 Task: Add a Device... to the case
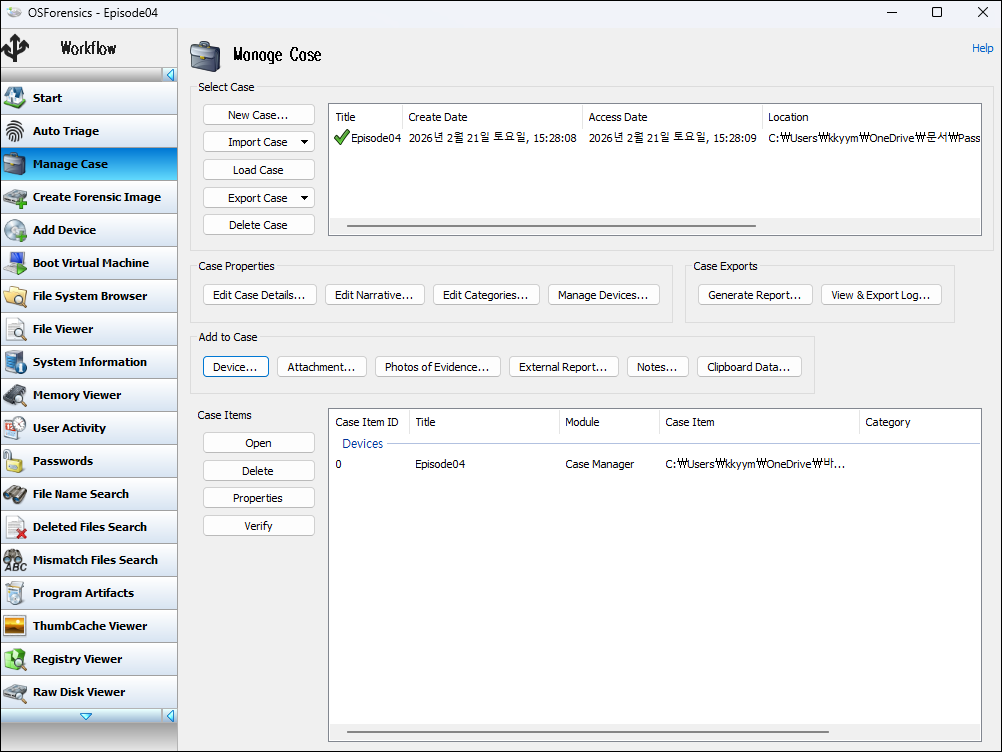tap(235, 367)
